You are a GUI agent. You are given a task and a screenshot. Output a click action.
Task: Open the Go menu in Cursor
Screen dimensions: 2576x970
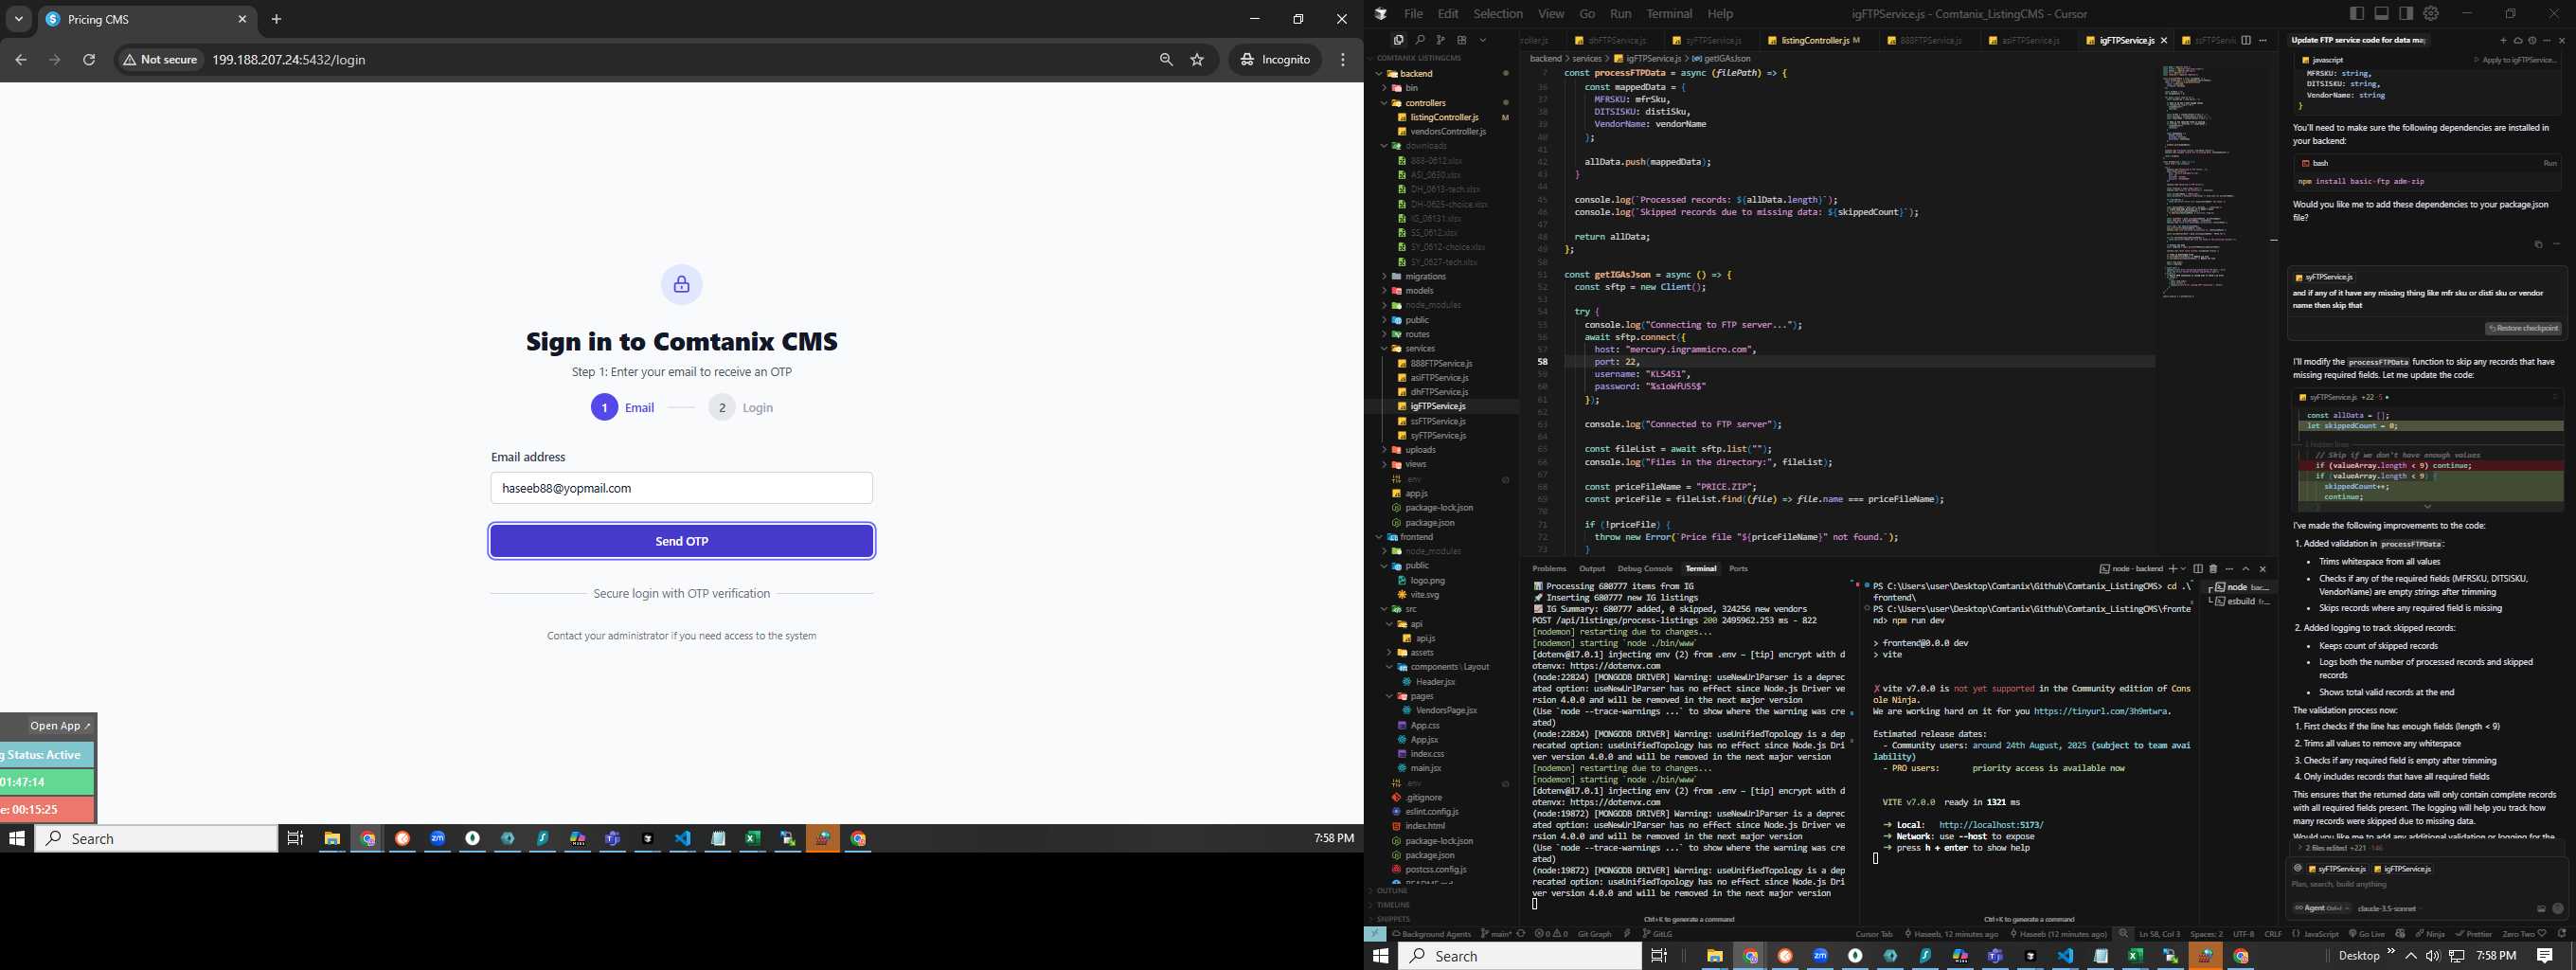(x=1587, y=14)
